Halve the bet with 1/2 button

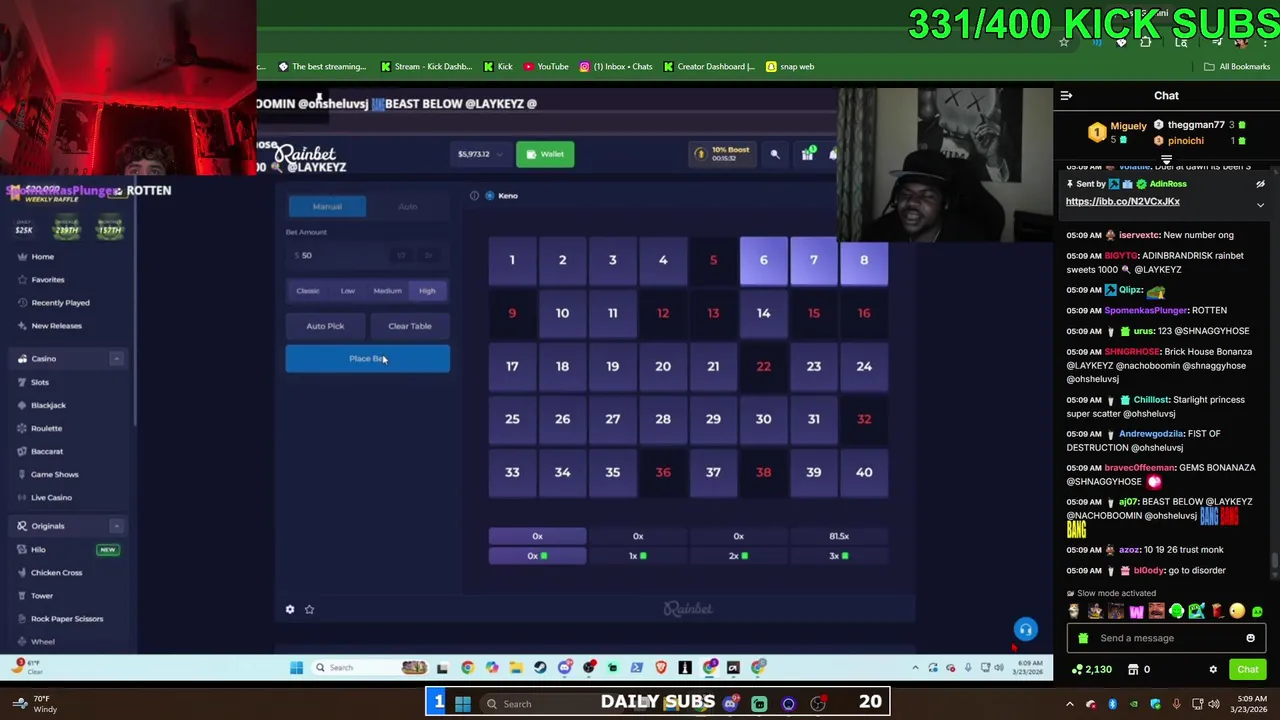click(401, 256)
